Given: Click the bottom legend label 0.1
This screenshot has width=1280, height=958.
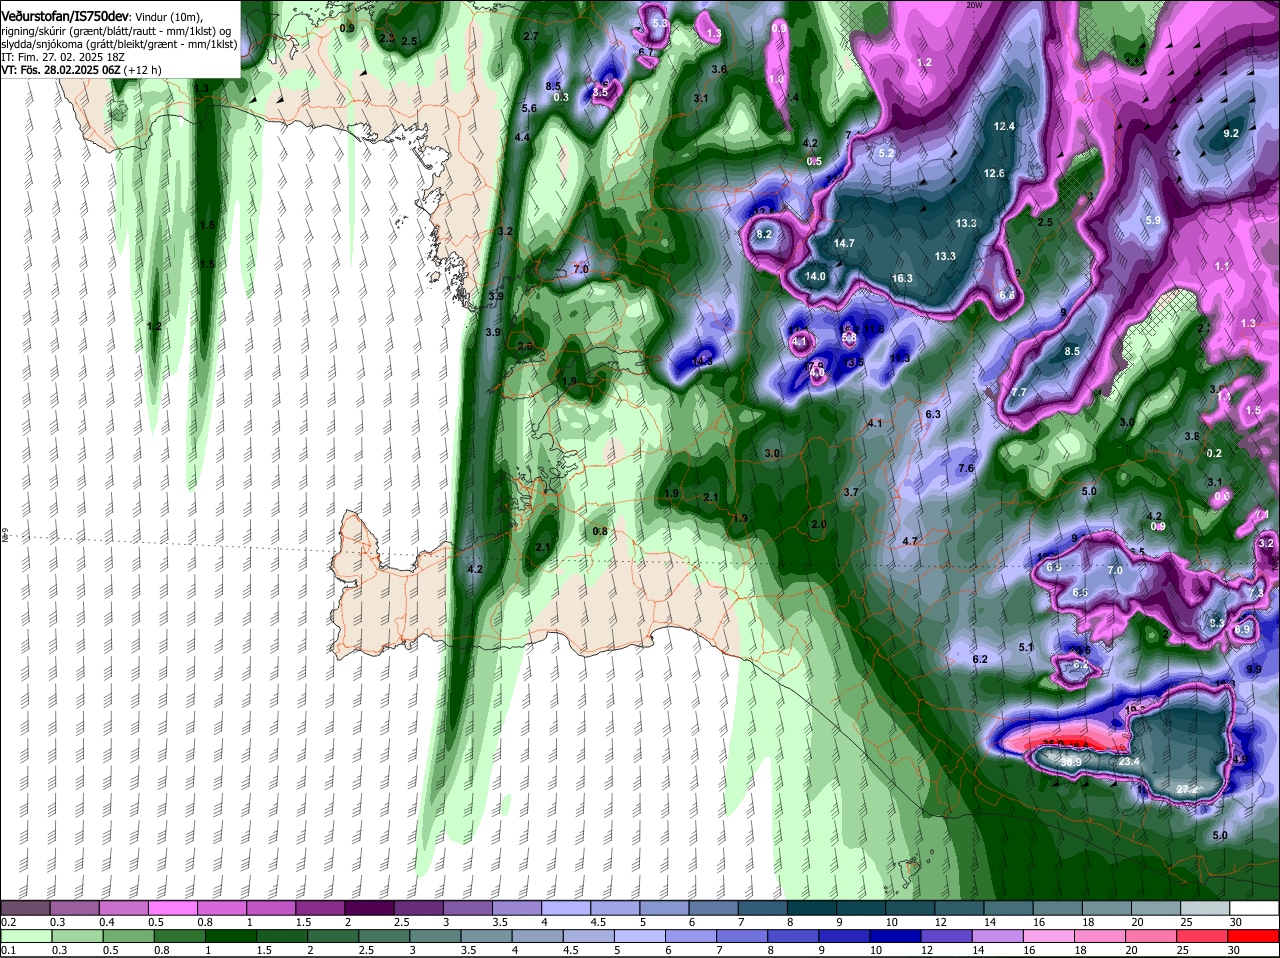Looking at the screenshot, I should point(8,950).
